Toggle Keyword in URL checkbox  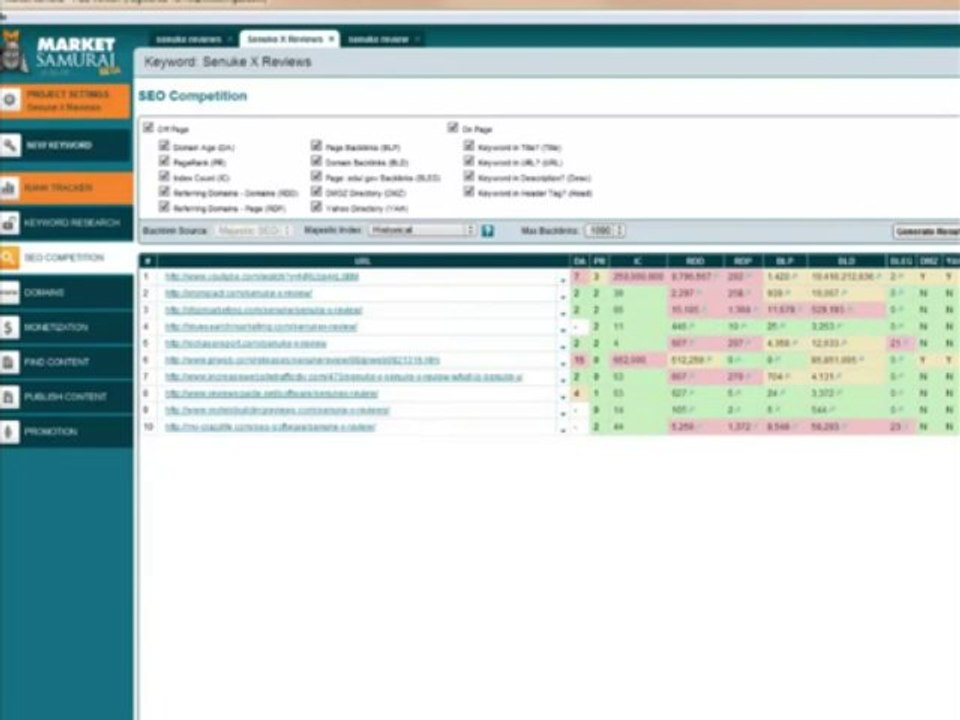pyautogui.click(x=468, y=161)
